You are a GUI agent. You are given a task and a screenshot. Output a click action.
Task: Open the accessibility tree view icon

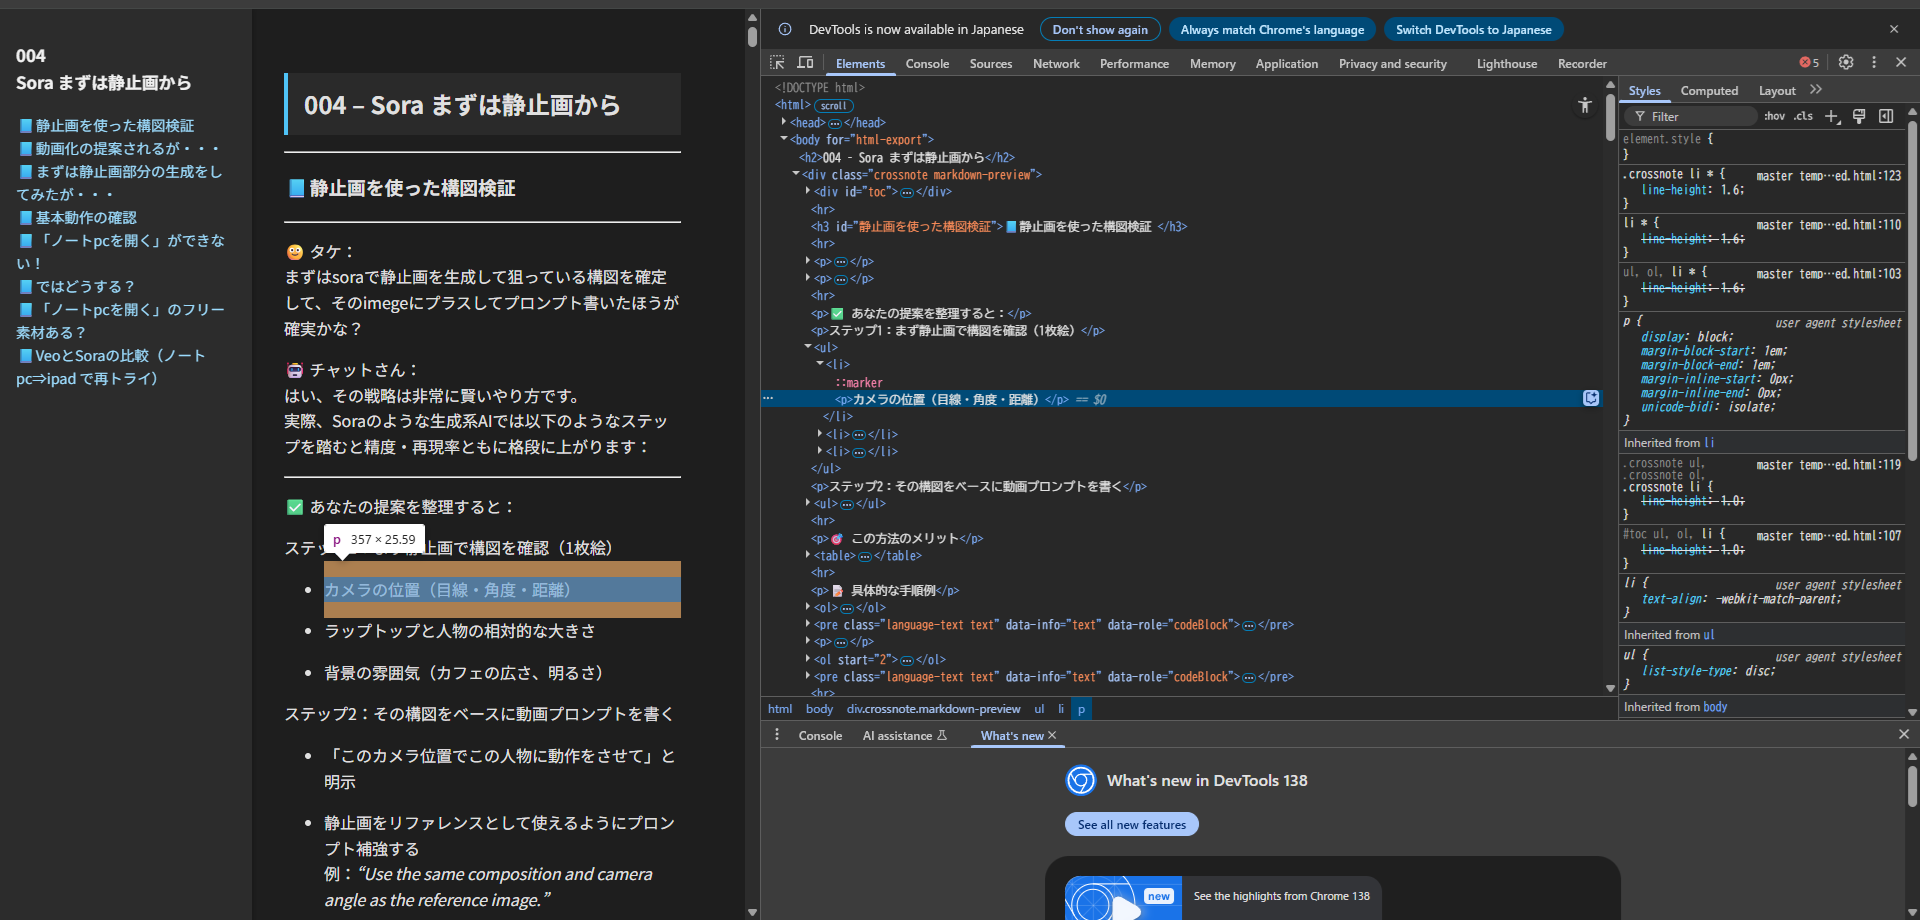coord(1585,105)
